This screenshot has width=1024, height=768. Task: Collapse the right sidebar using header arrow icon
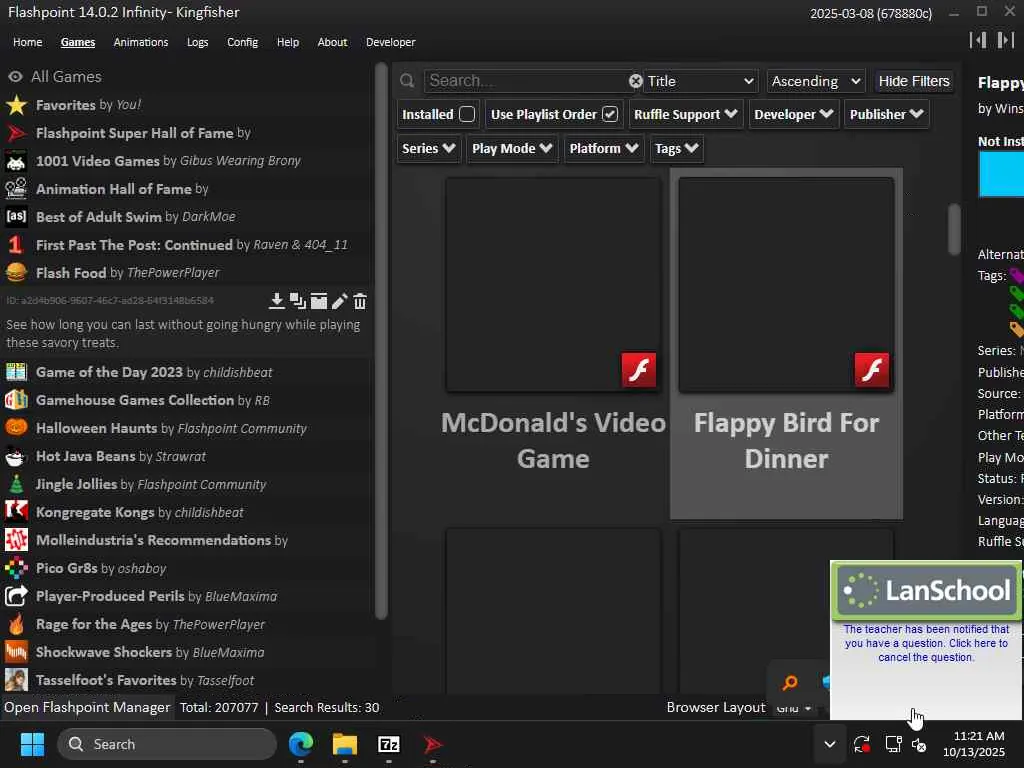[1006, 40]
